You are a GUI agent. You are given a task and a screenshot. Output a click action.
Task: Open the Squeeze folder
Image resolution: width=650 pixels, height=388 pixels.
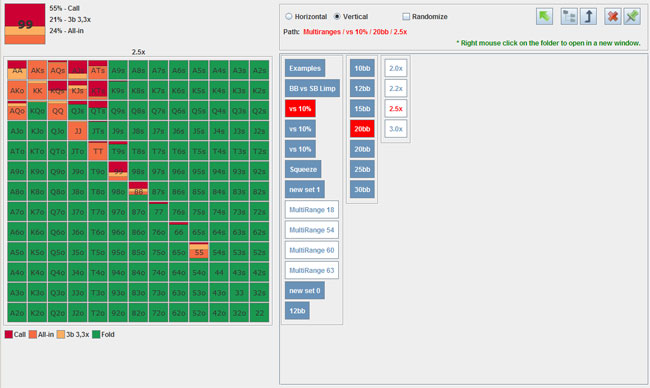pos(303,169)
